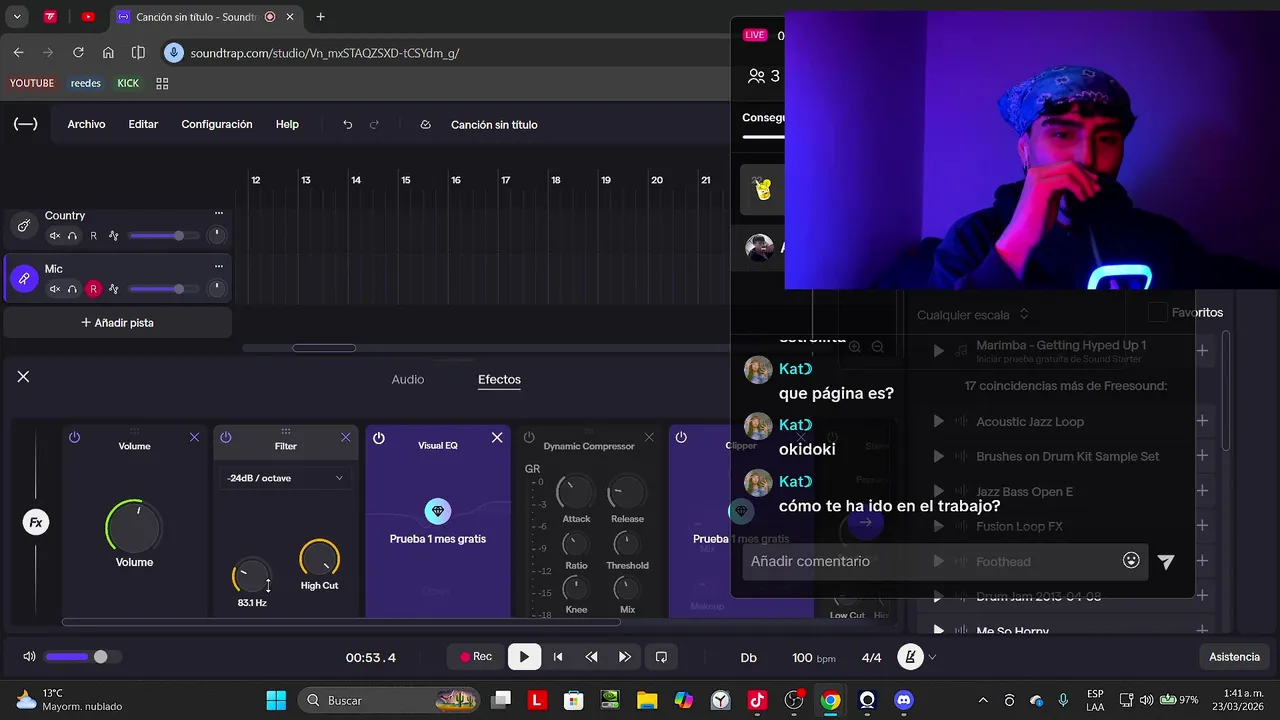This screenshot has width=1280, height=720.
Task: Click the rewind button
Action: (591, 657)
